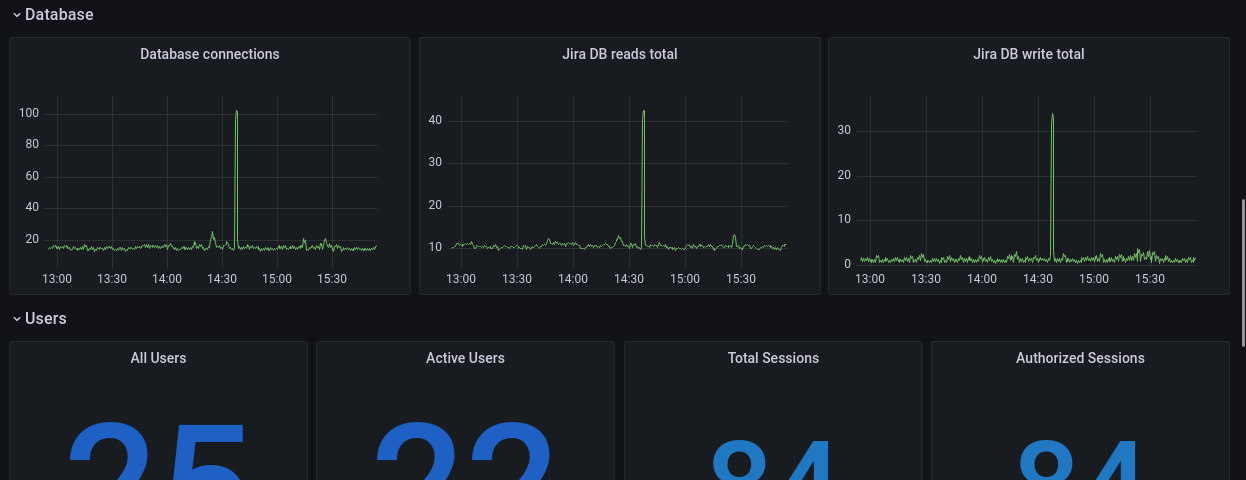1246x480 pixels.
Task: Click the 30 label on Jira DB write axis
Action: [x=844, y=130]
